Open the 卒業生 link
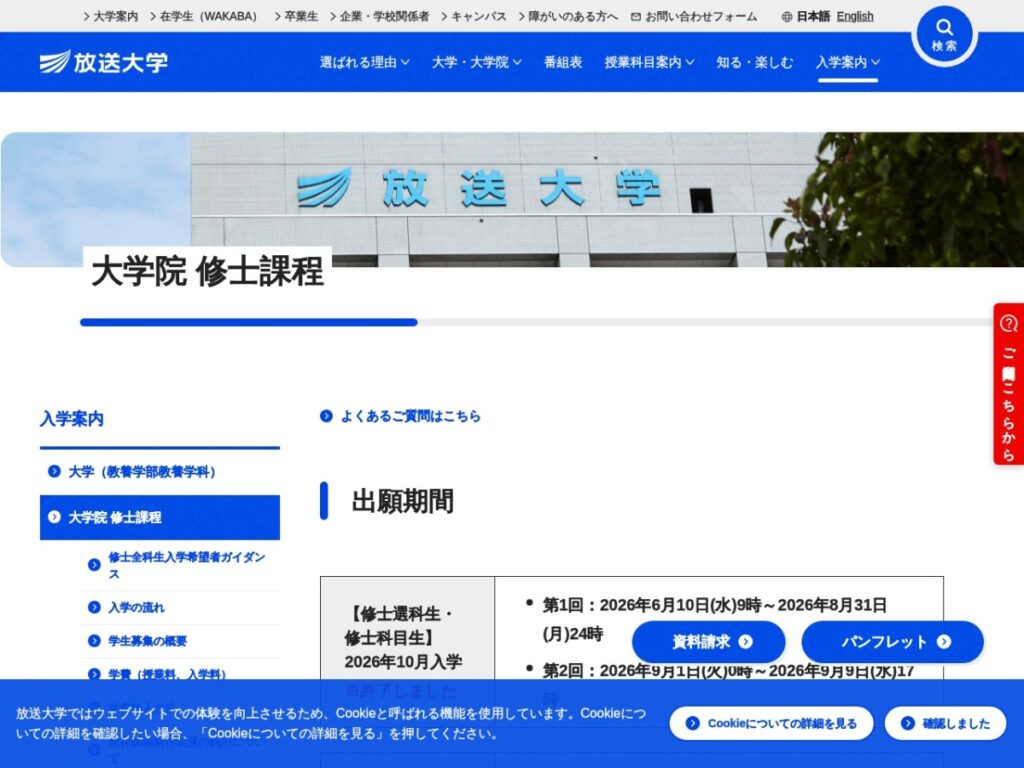 pos(296,17)
